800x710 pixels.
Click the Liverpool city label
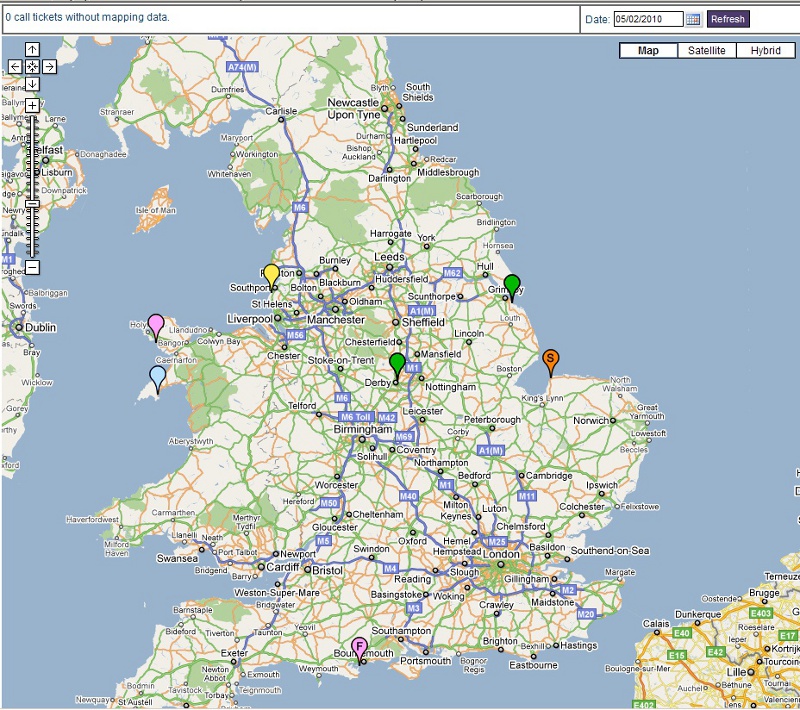click(x=249, y=319)
